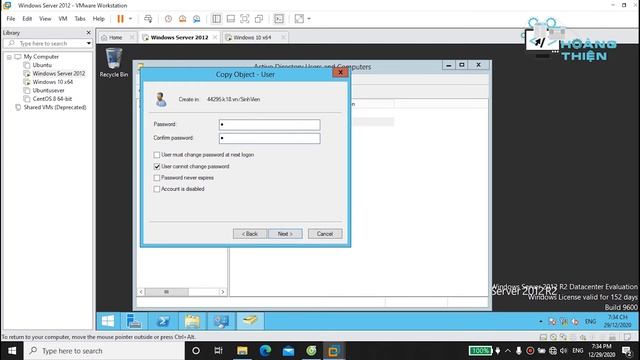Screen dimensions: 640x360
Task: Open the stretch display dropdown arrow
Action: tap(309, 19)
